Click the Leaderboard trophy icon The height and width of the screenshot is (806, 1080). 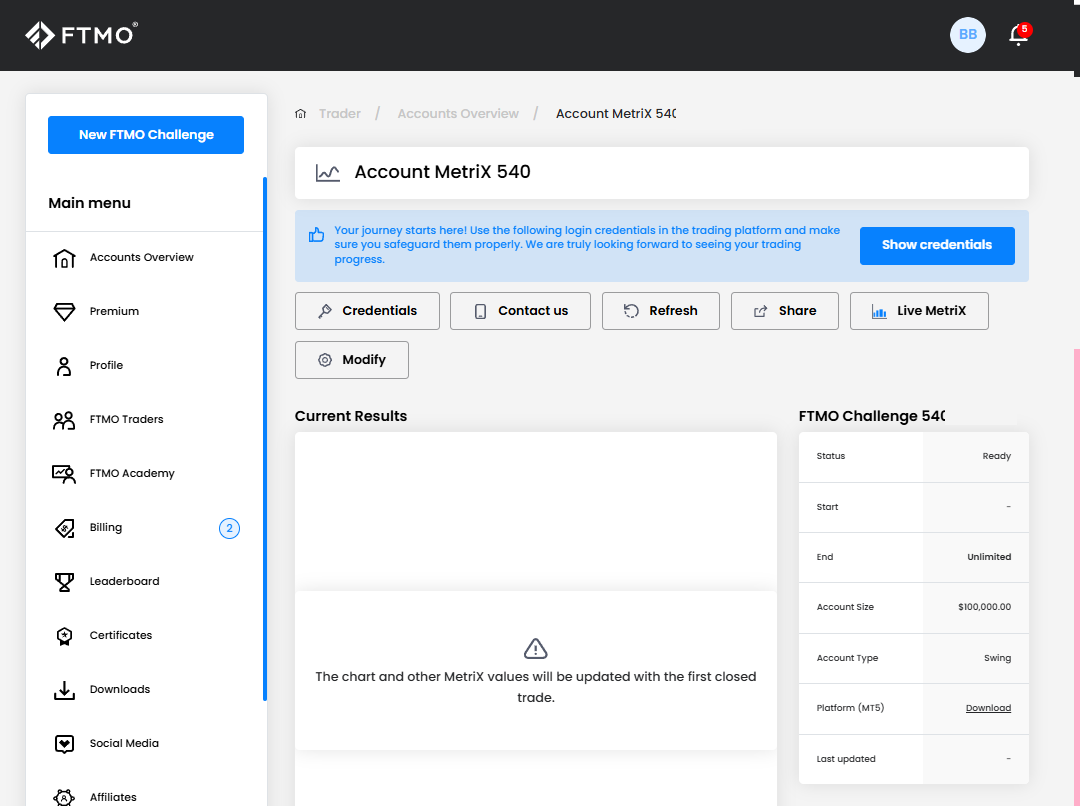pos(64,581)
